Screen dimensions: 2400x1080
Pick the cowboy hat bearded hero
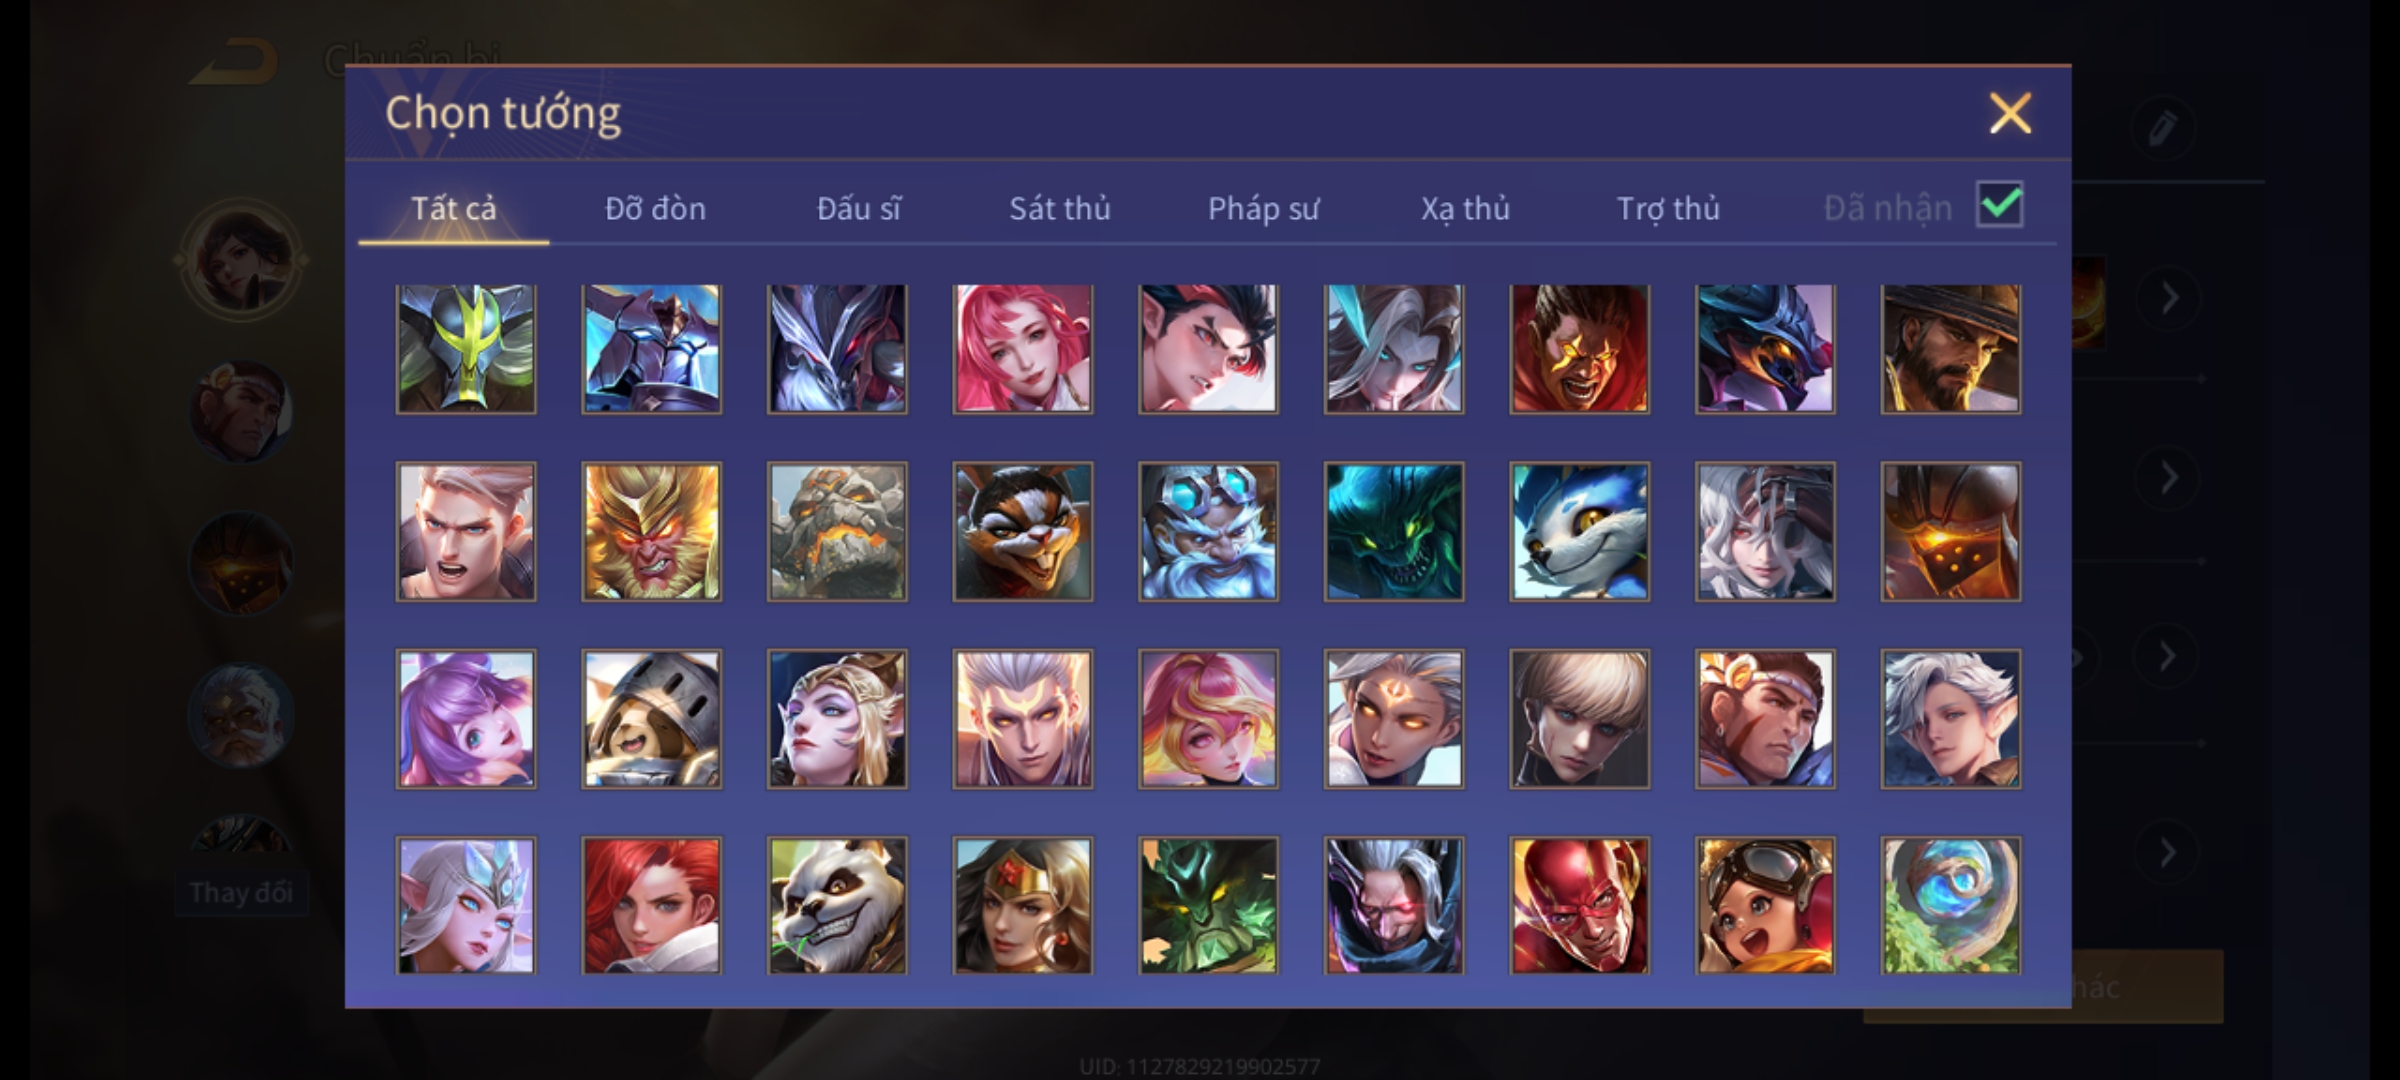coord(1950,349)
